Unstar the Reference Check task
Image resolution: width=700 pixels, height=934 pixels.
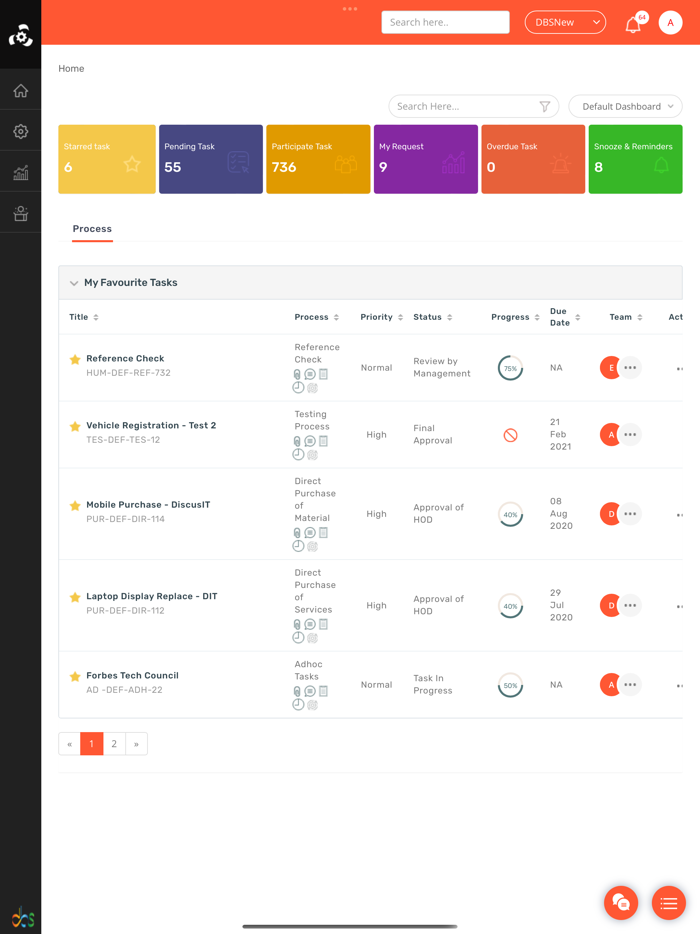(x=75, y=359)
